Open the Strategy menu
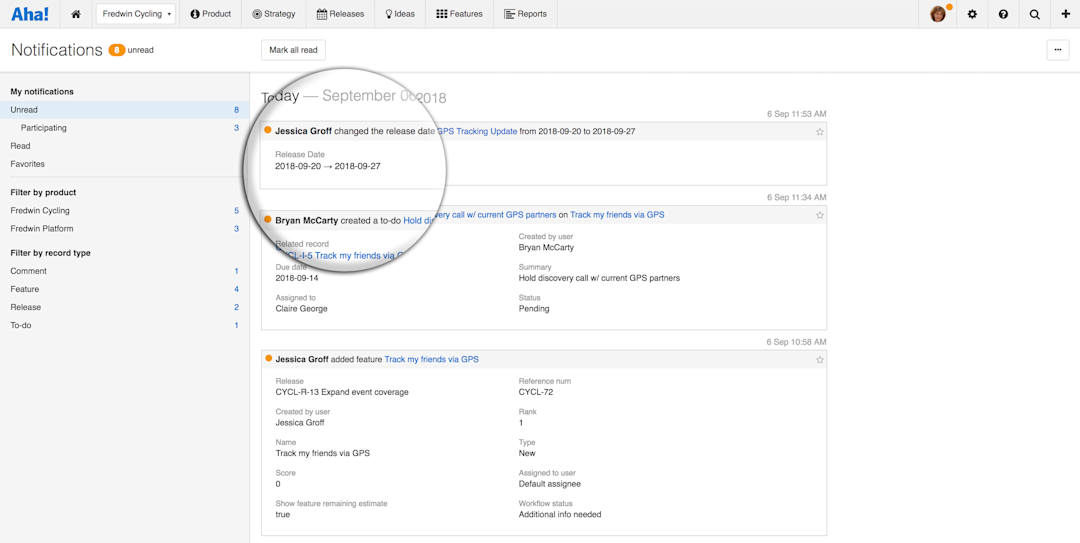This screenshot has height=543, width=1080. (x=273, y=14)
